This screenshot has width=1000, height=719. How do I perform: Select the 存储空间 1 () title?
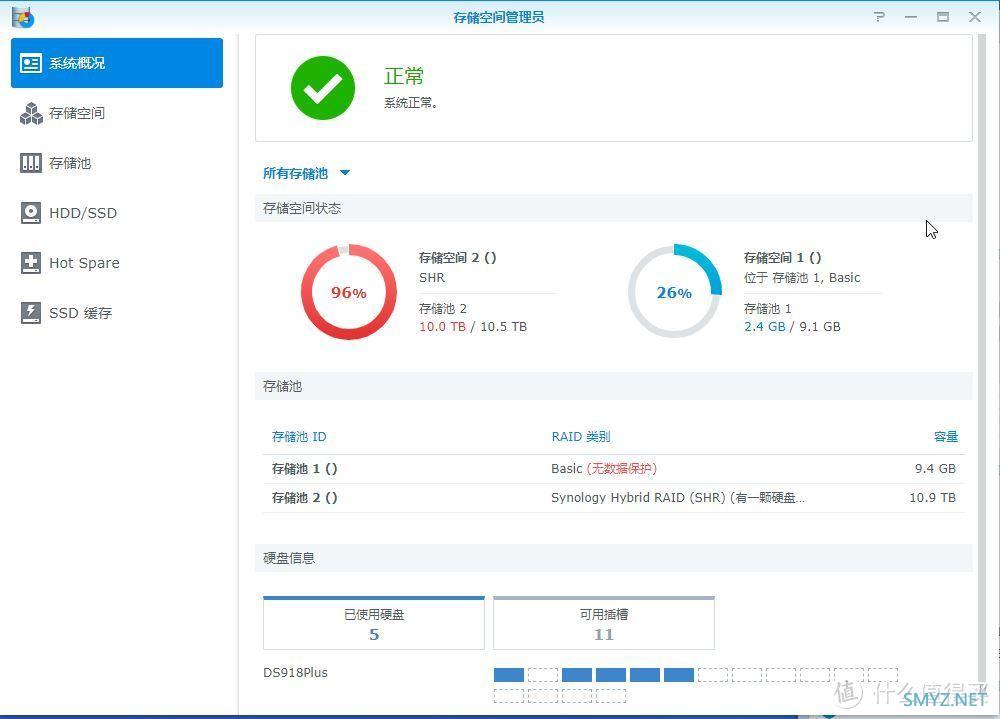783,258
